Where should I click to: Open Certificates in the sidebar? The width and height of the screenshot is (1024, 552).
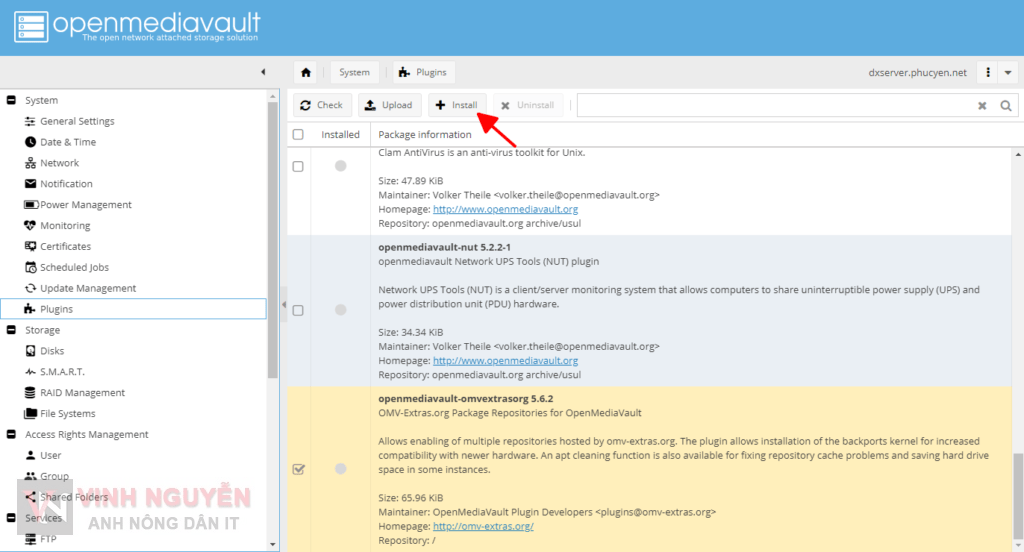pos(65,247)
